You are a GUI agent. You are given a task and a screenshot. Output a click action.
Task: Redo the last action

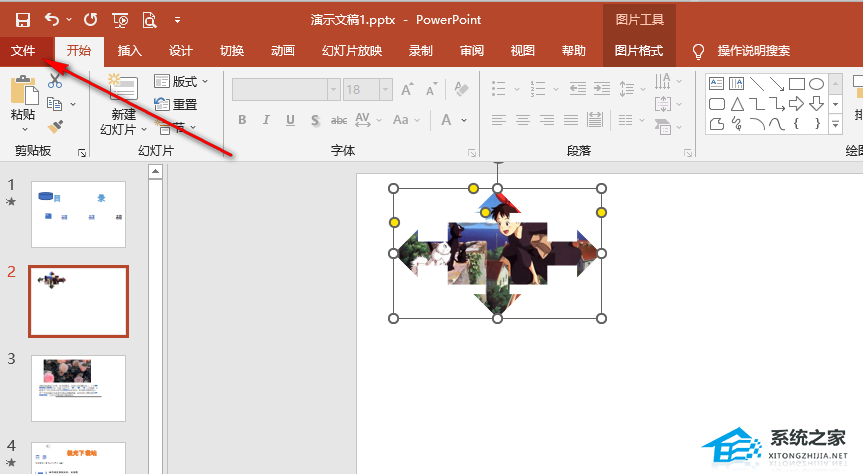90,20
